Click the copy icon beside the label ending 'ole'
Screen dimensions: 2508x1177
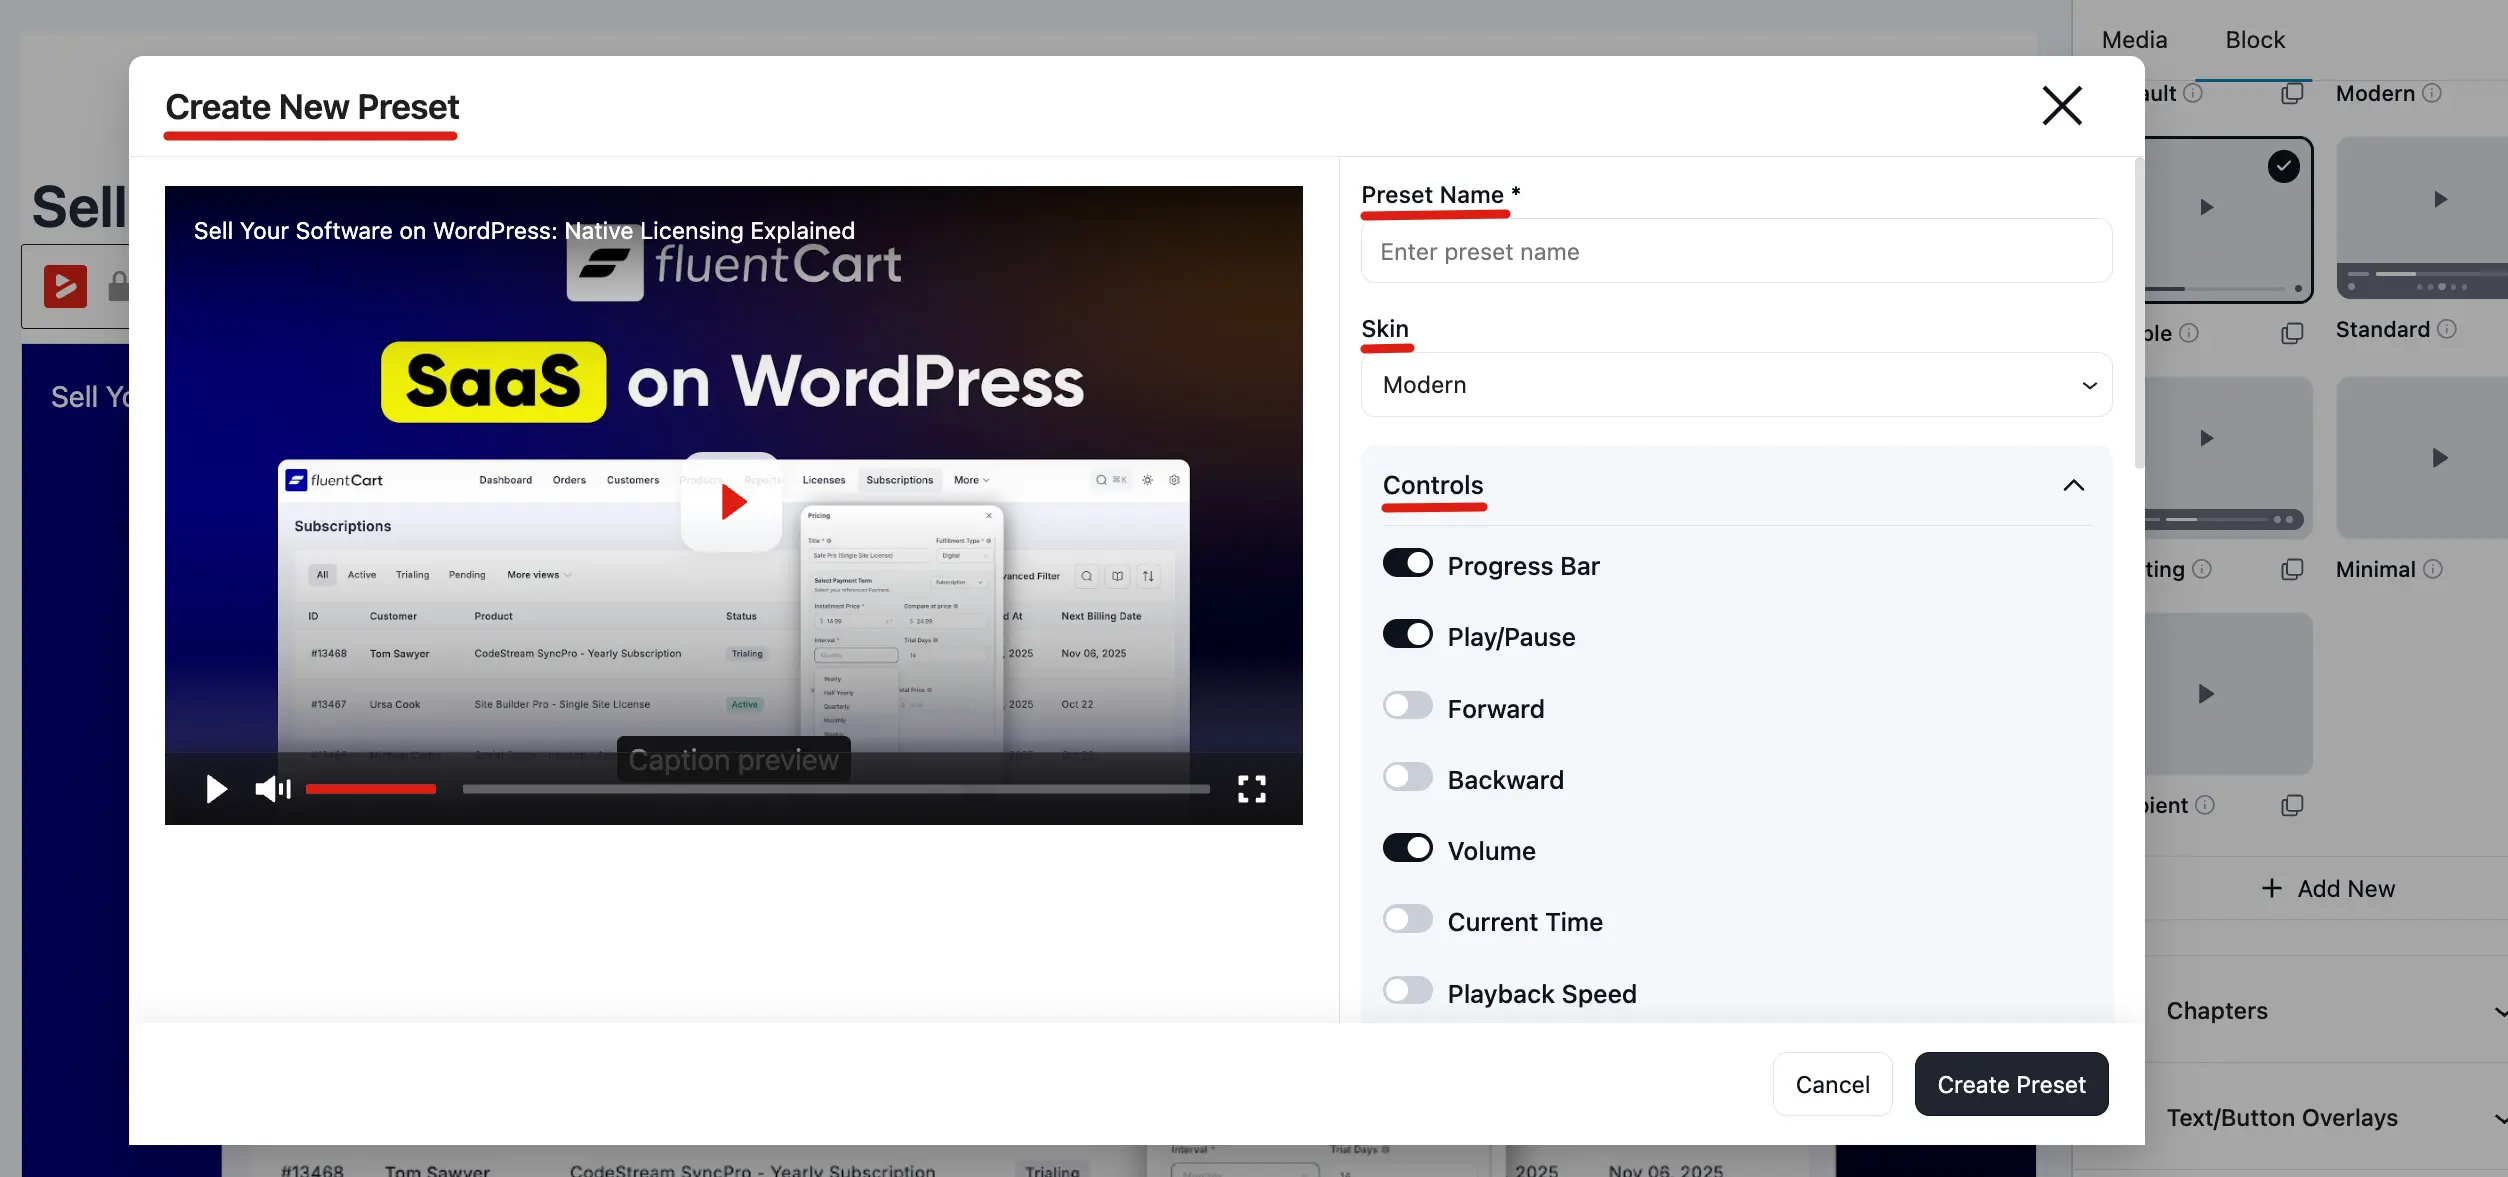2292,333
